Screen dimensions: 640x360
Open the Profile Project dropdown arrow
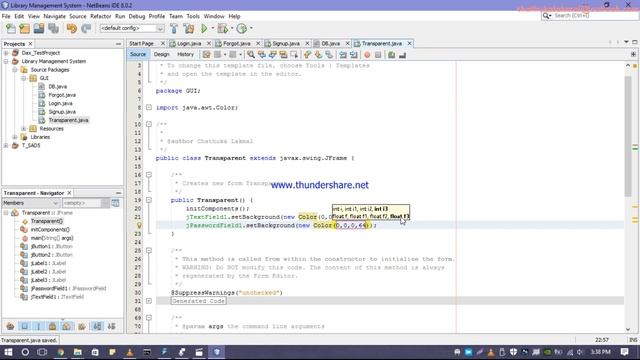(x=251, y=28)
